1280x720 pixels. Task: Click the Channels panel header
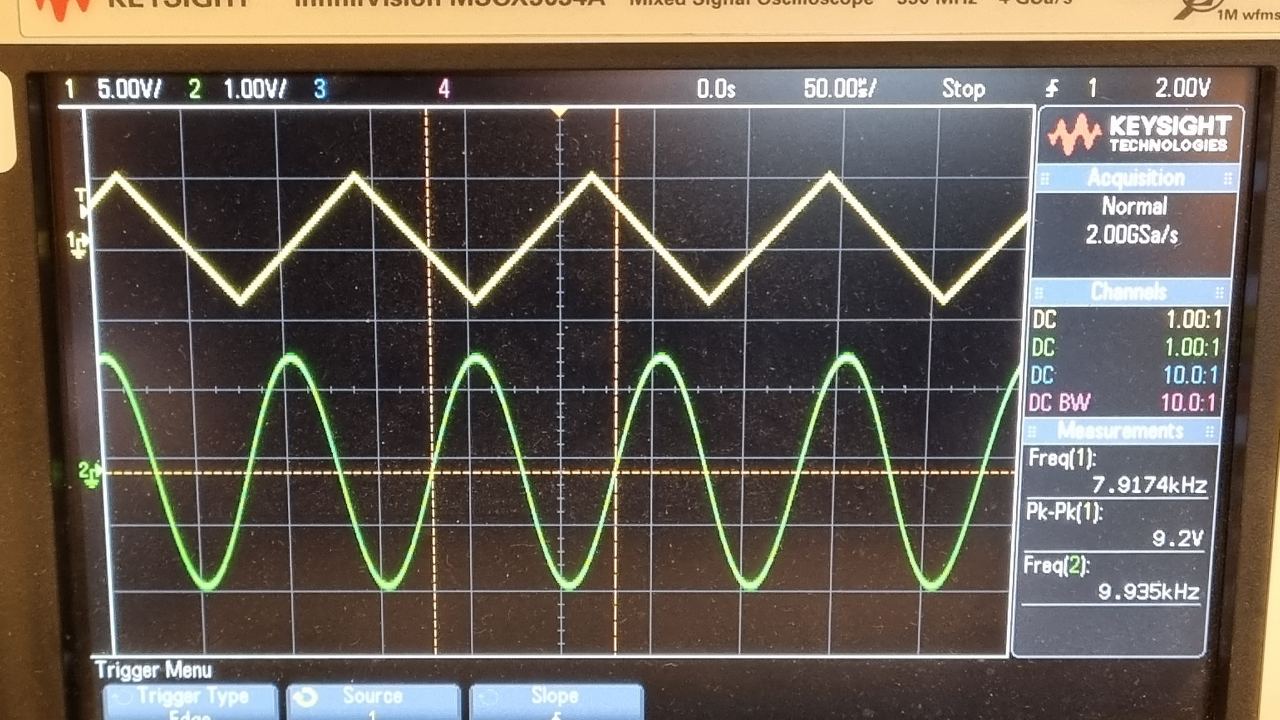pos(1132,292)
